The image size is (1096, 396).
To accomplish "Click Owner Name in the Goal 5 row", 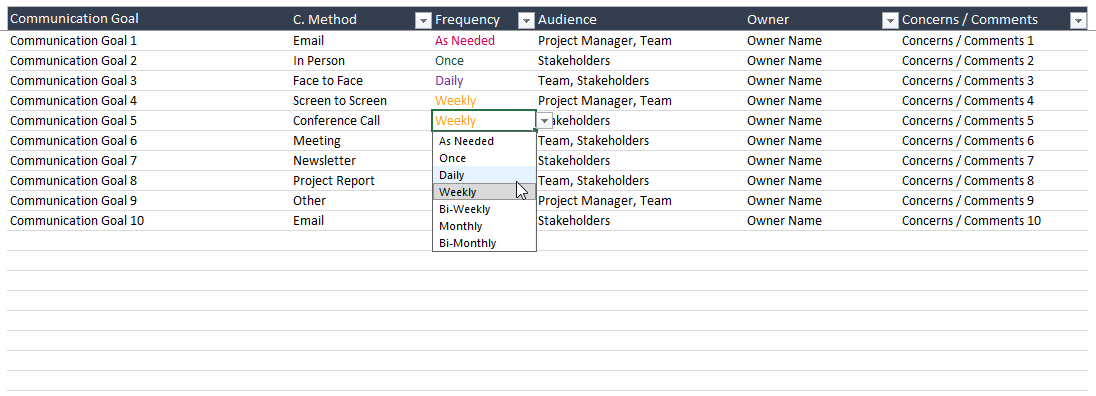I will coord(784,121).
